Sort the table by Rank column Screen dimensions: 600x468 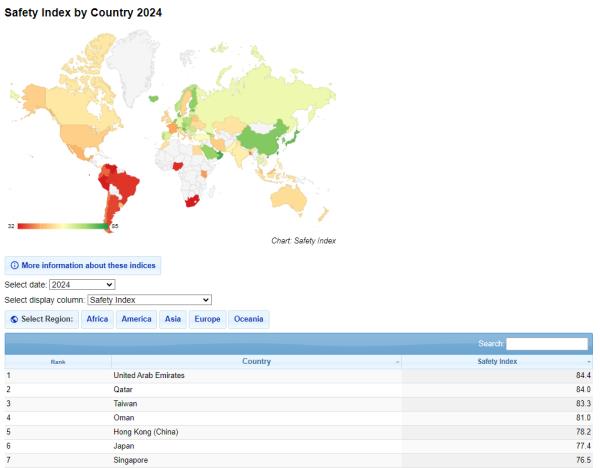coord(58,362)
